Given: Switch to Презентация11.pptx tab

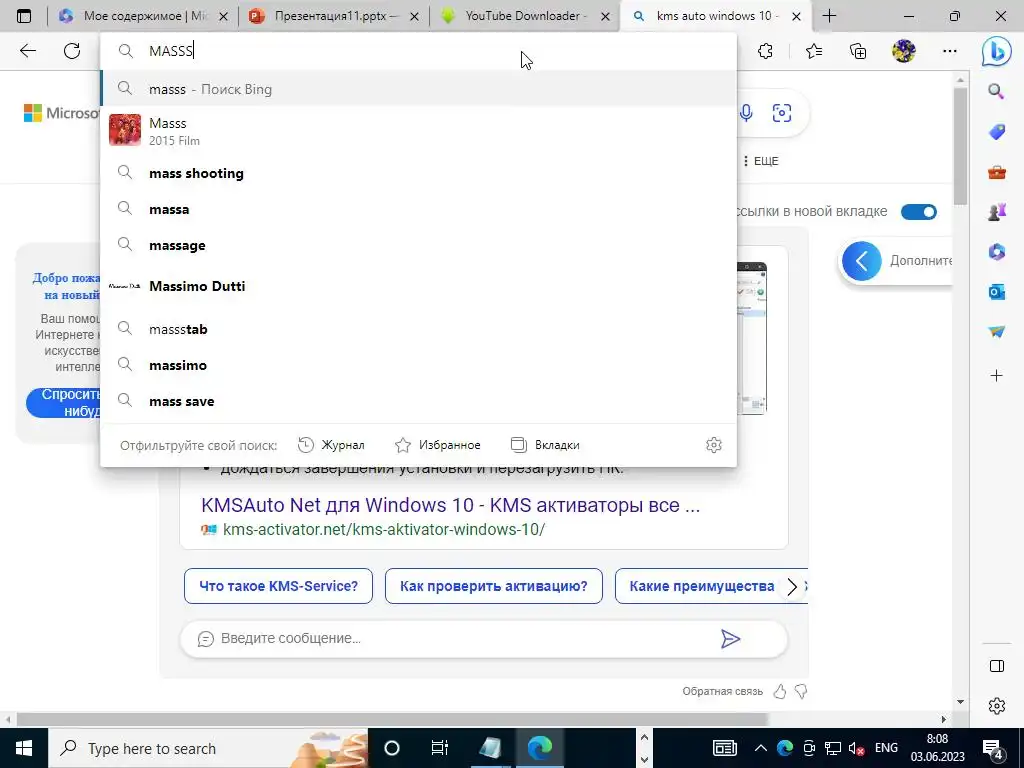Looking at the screenshot, I should point(334,16).
